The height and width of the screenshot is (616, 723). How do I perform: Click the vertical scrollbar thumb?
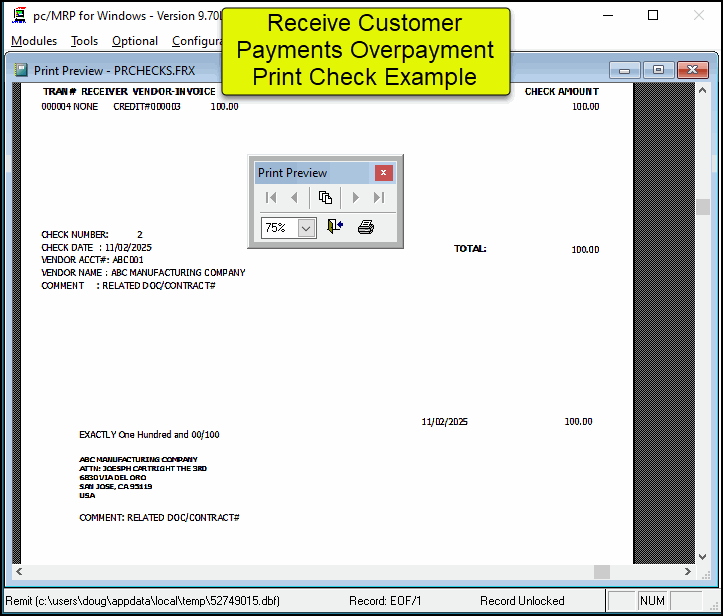tap(703, 207)
